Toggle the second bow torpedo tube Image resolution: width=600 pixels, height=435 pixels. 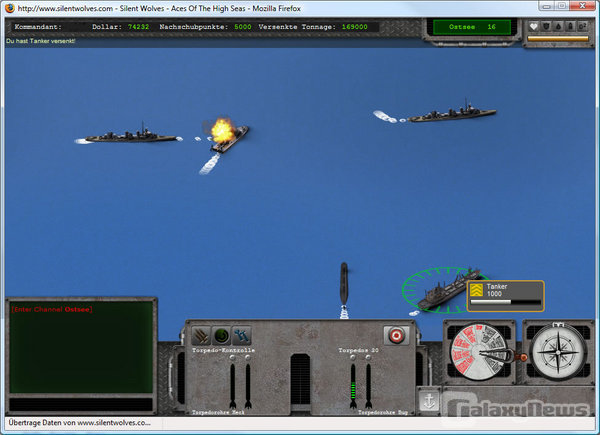click(369, 385)
